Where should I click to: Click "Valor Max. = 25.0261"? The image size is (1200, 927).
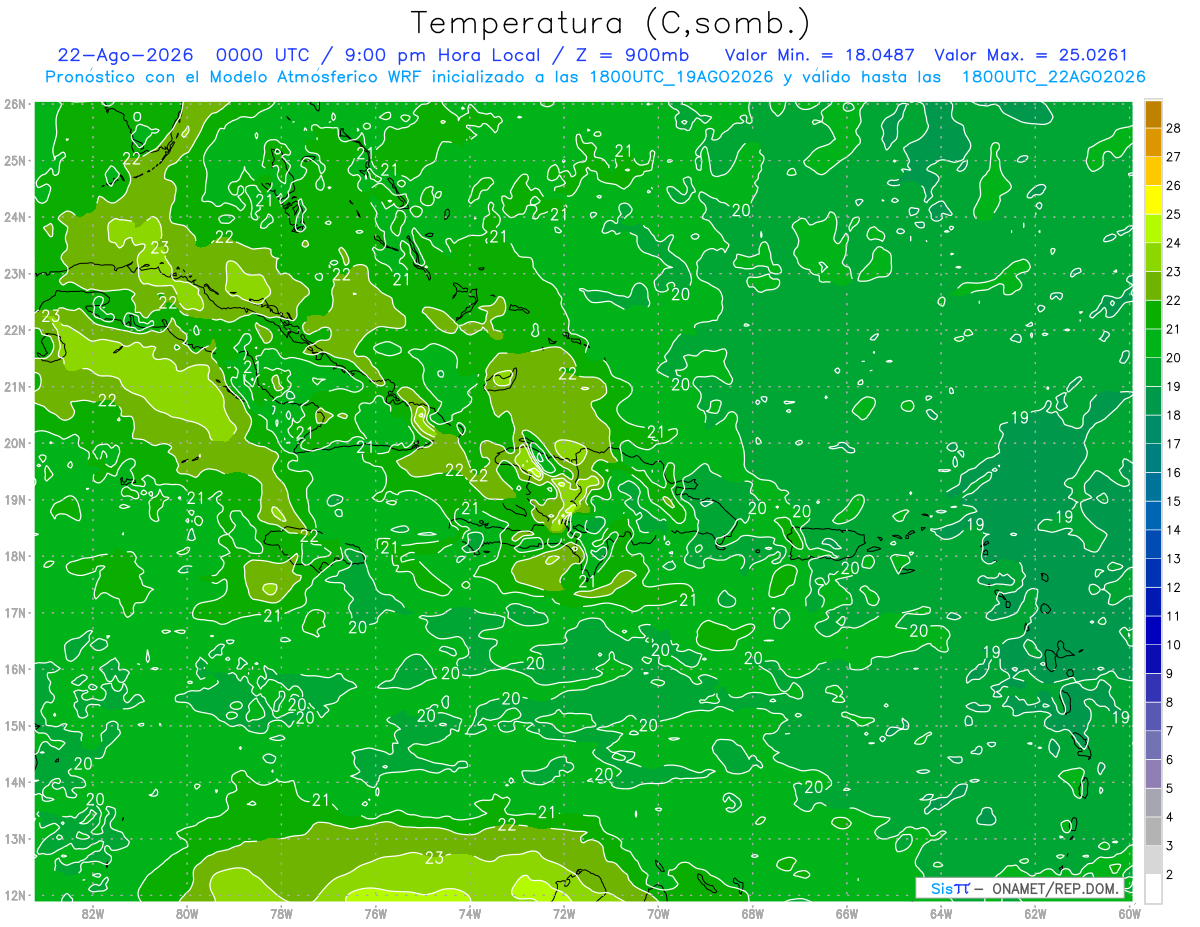pos(1030,55)
